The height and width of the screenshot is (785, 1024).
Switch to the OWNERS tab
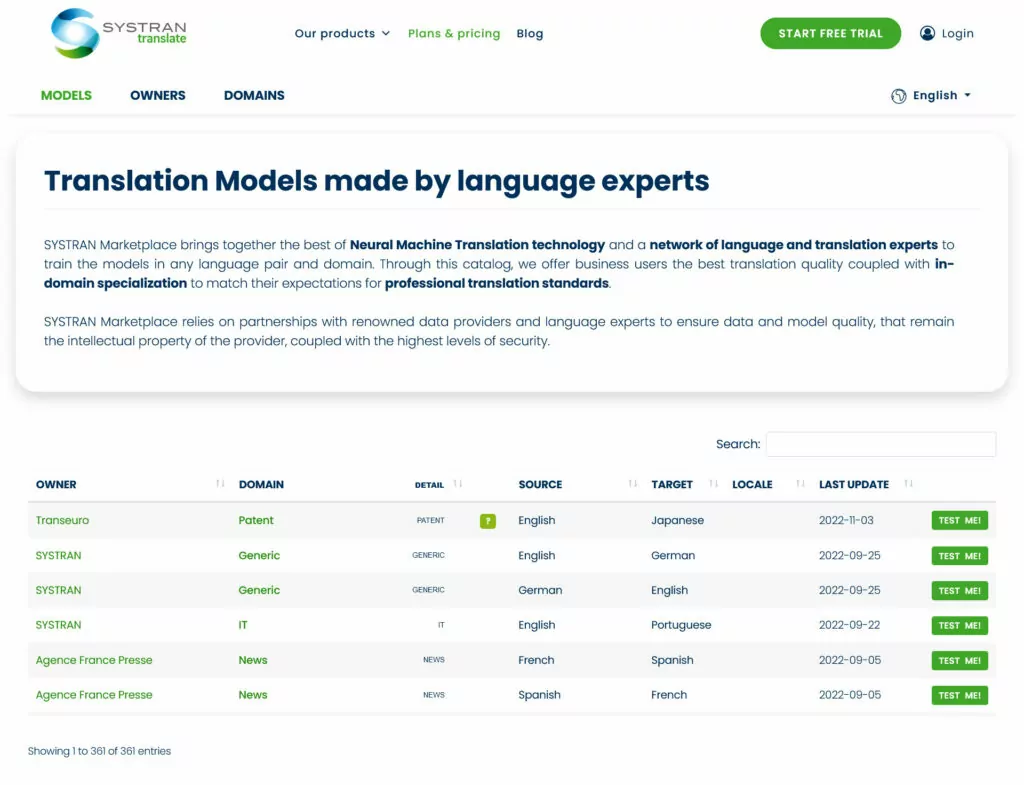(157, 95)
